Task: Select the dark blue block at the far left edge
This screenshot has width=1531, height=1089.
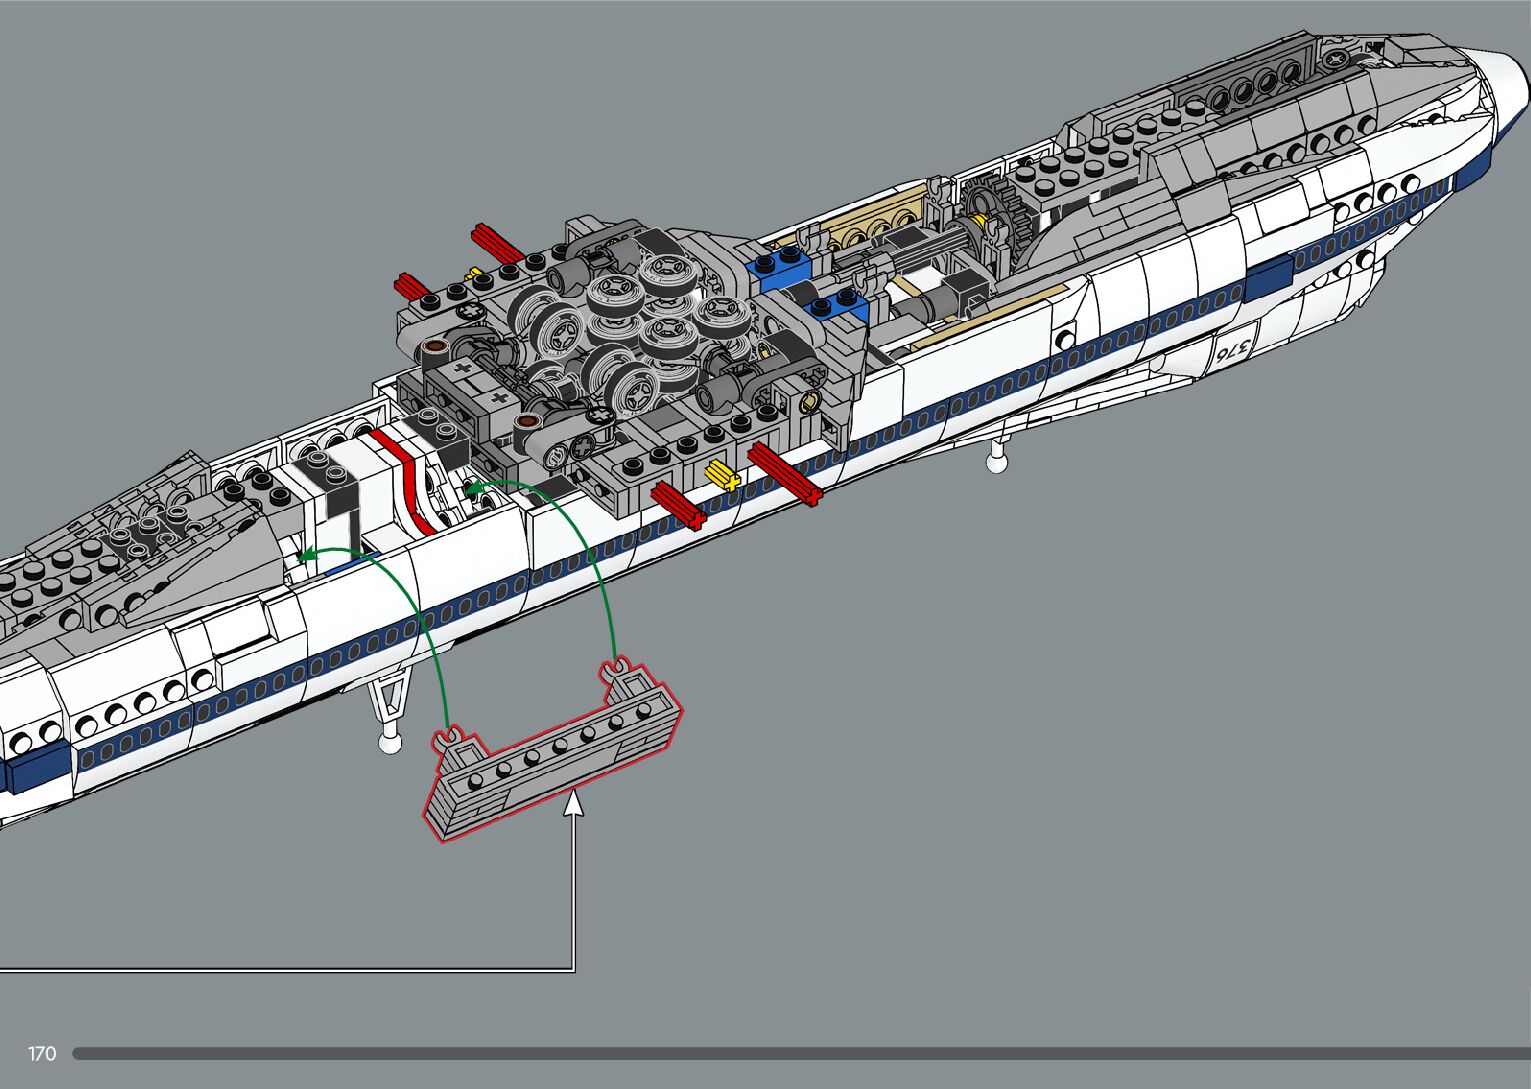Action: point(22,773)
